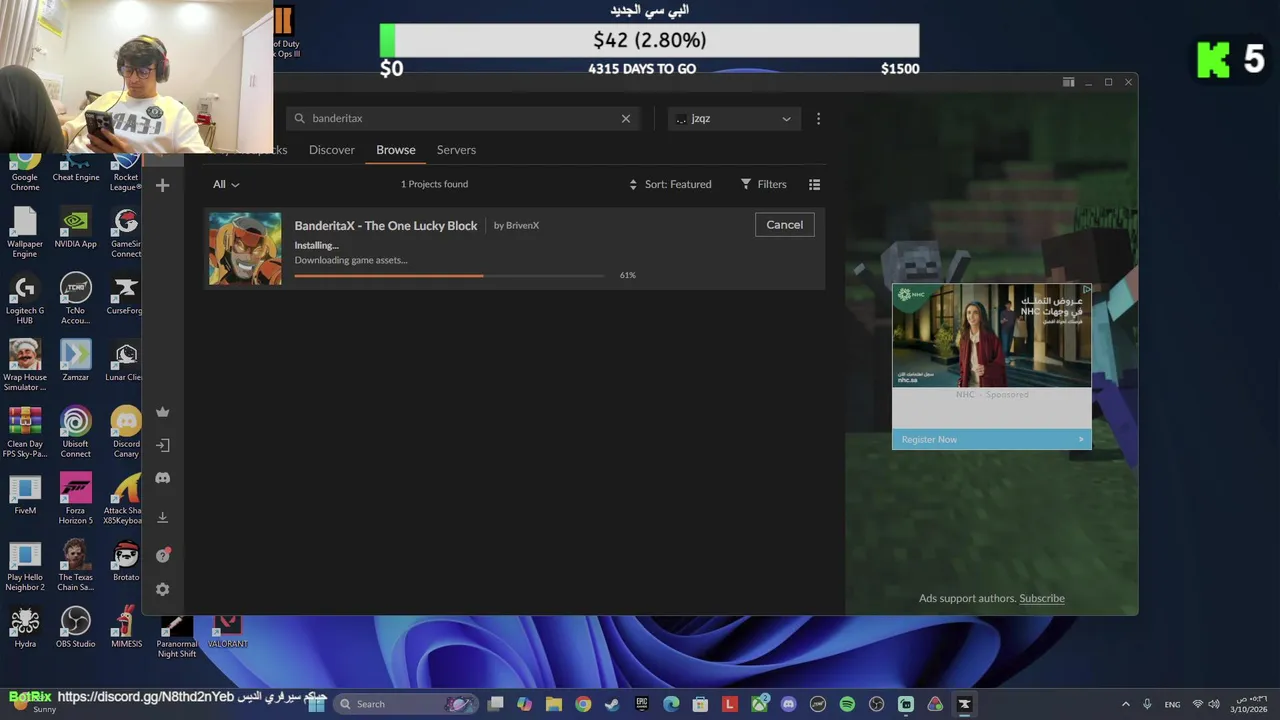Click the Windows taskbar search box
This screenshot has height=720, width=1280.
(407, 704)
